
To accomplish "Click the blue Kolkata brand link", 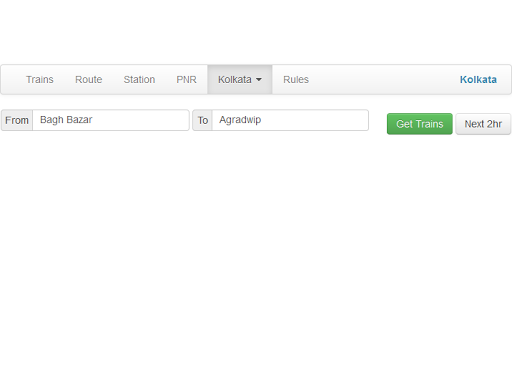I will click(x=478, y=80).
